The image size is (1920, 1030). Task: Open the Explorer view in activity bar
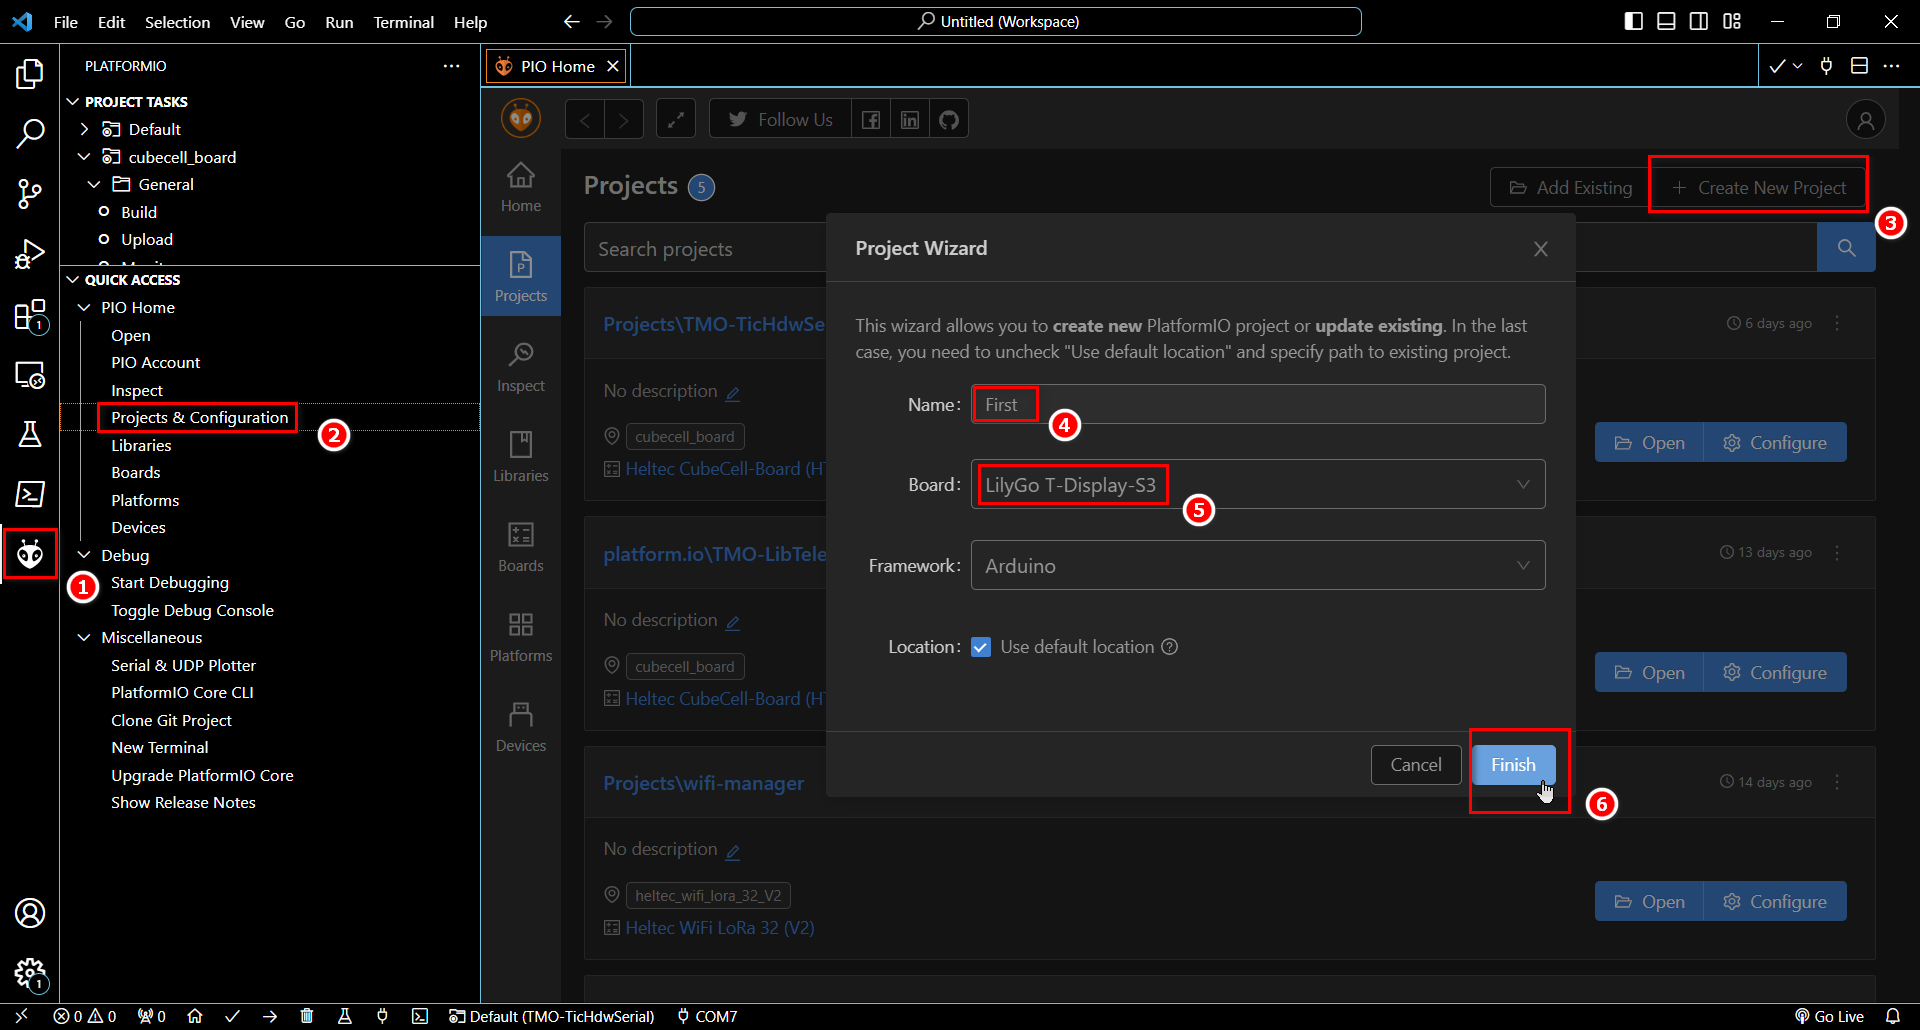point(30,74)
